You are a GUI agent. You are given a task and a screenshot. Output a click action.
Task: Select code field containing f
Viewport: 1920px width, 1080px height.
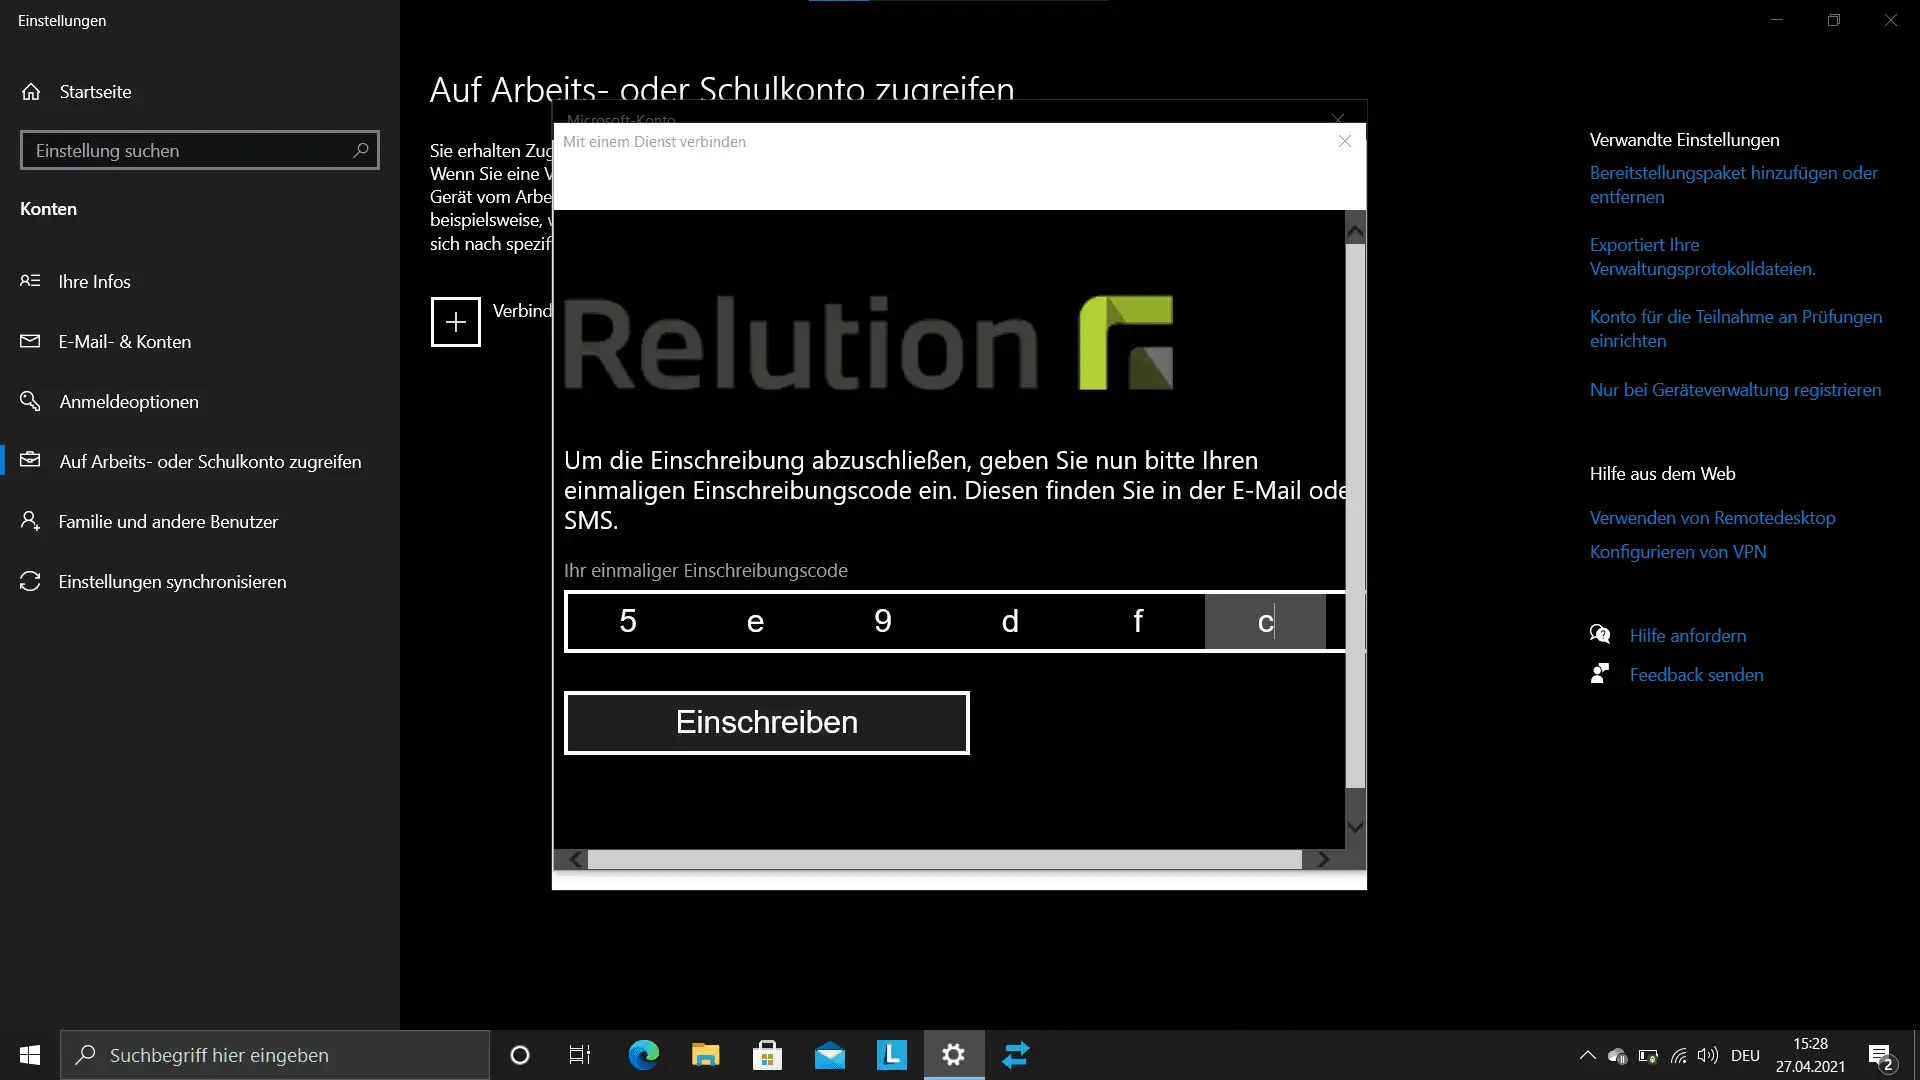click(x=1138, y=621)
